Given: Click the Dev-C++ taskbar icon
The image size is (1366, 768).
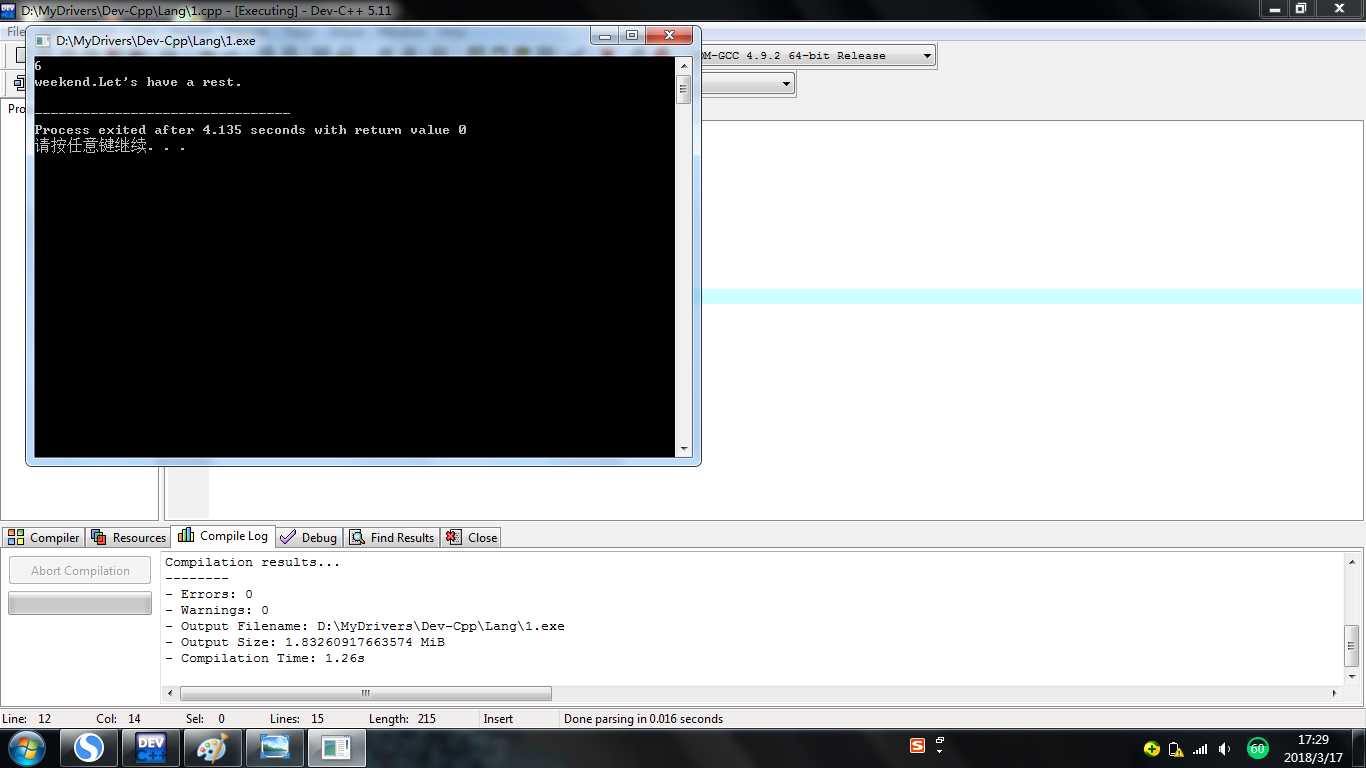Looking at the screenshot, I should tap(150, 748).
